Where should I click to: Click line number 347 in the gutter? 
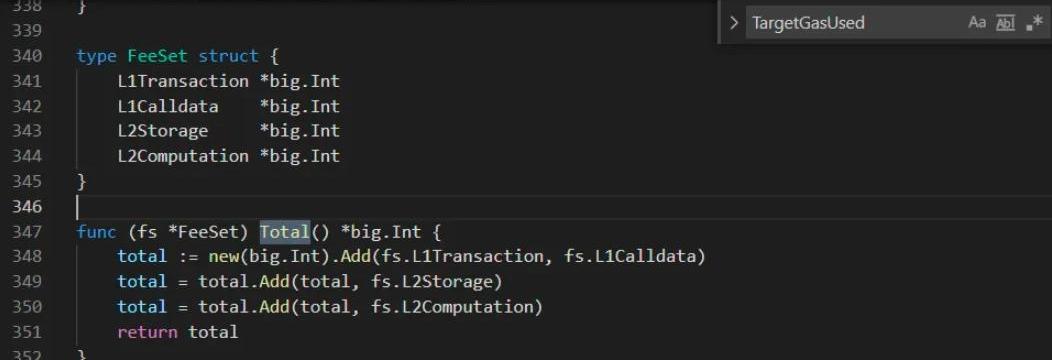point(27,232)
